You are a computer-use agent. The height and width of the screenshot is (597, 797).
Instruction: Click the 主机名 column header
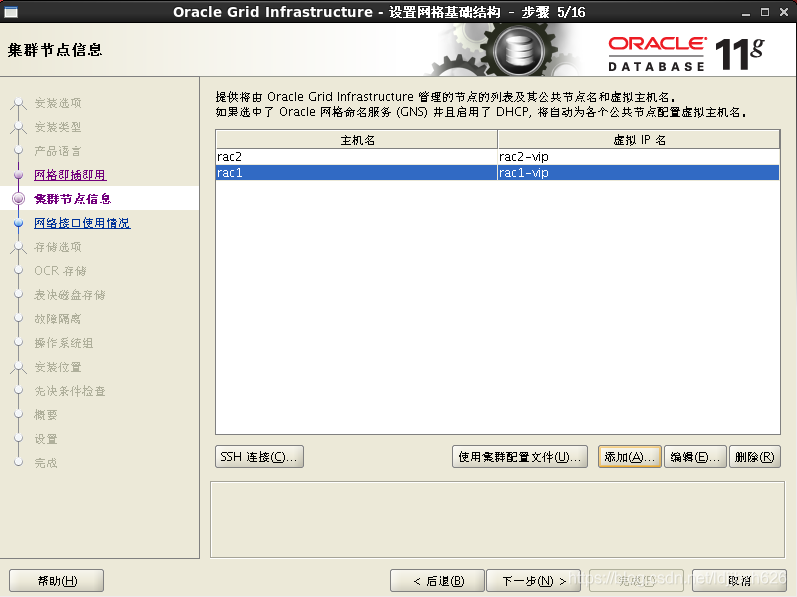tap(356, 140)
